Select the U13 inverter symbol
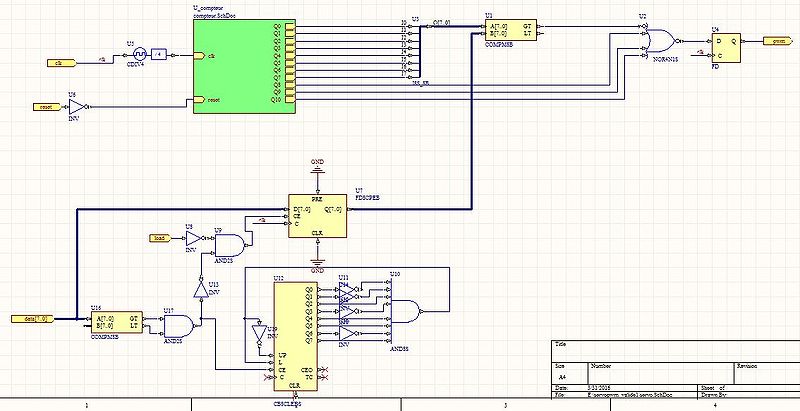 [200, 290]
